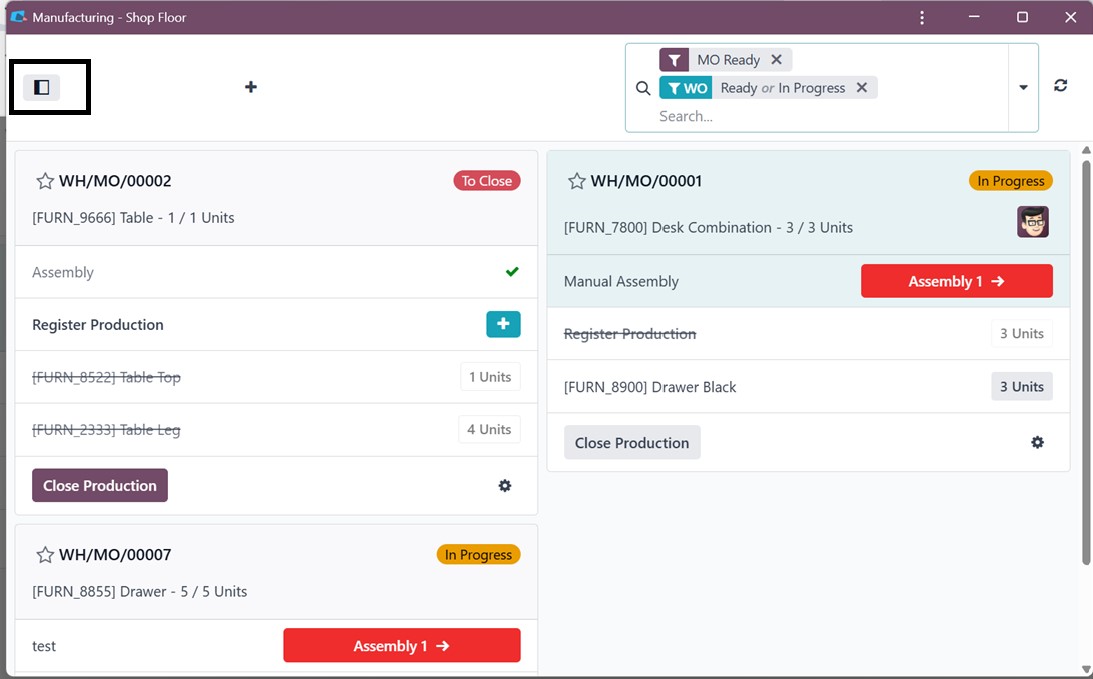Toggle the sidebar panel icon
Viewport: 1093px width, 679px height.
41,87
